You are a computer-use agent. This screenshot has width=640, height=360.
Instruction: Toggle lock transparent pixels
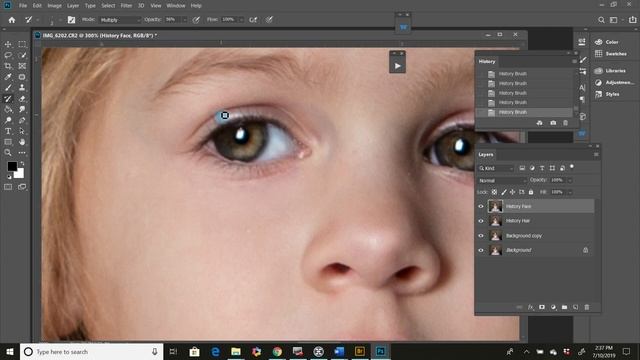tap(494, 192)
